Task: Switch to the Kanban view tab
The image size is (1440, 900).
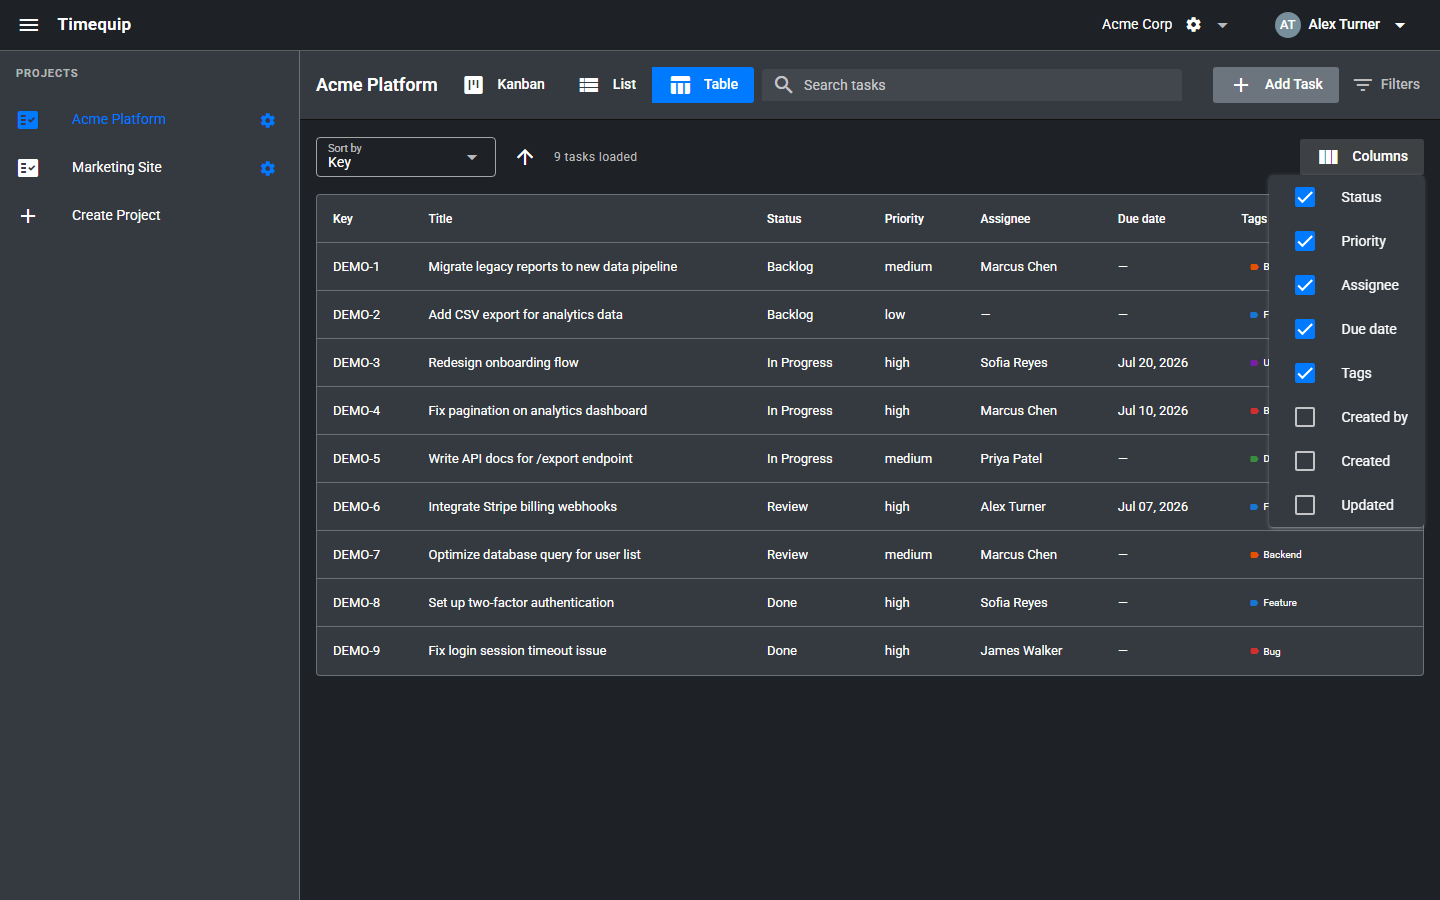Action: (505, 85)
